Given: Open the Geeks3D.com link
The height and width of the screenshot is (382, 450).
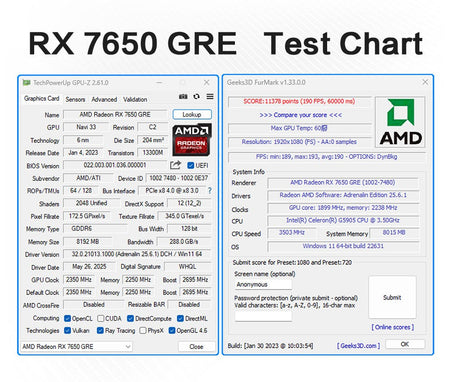Looking at the screenshot, I should 358,346.
